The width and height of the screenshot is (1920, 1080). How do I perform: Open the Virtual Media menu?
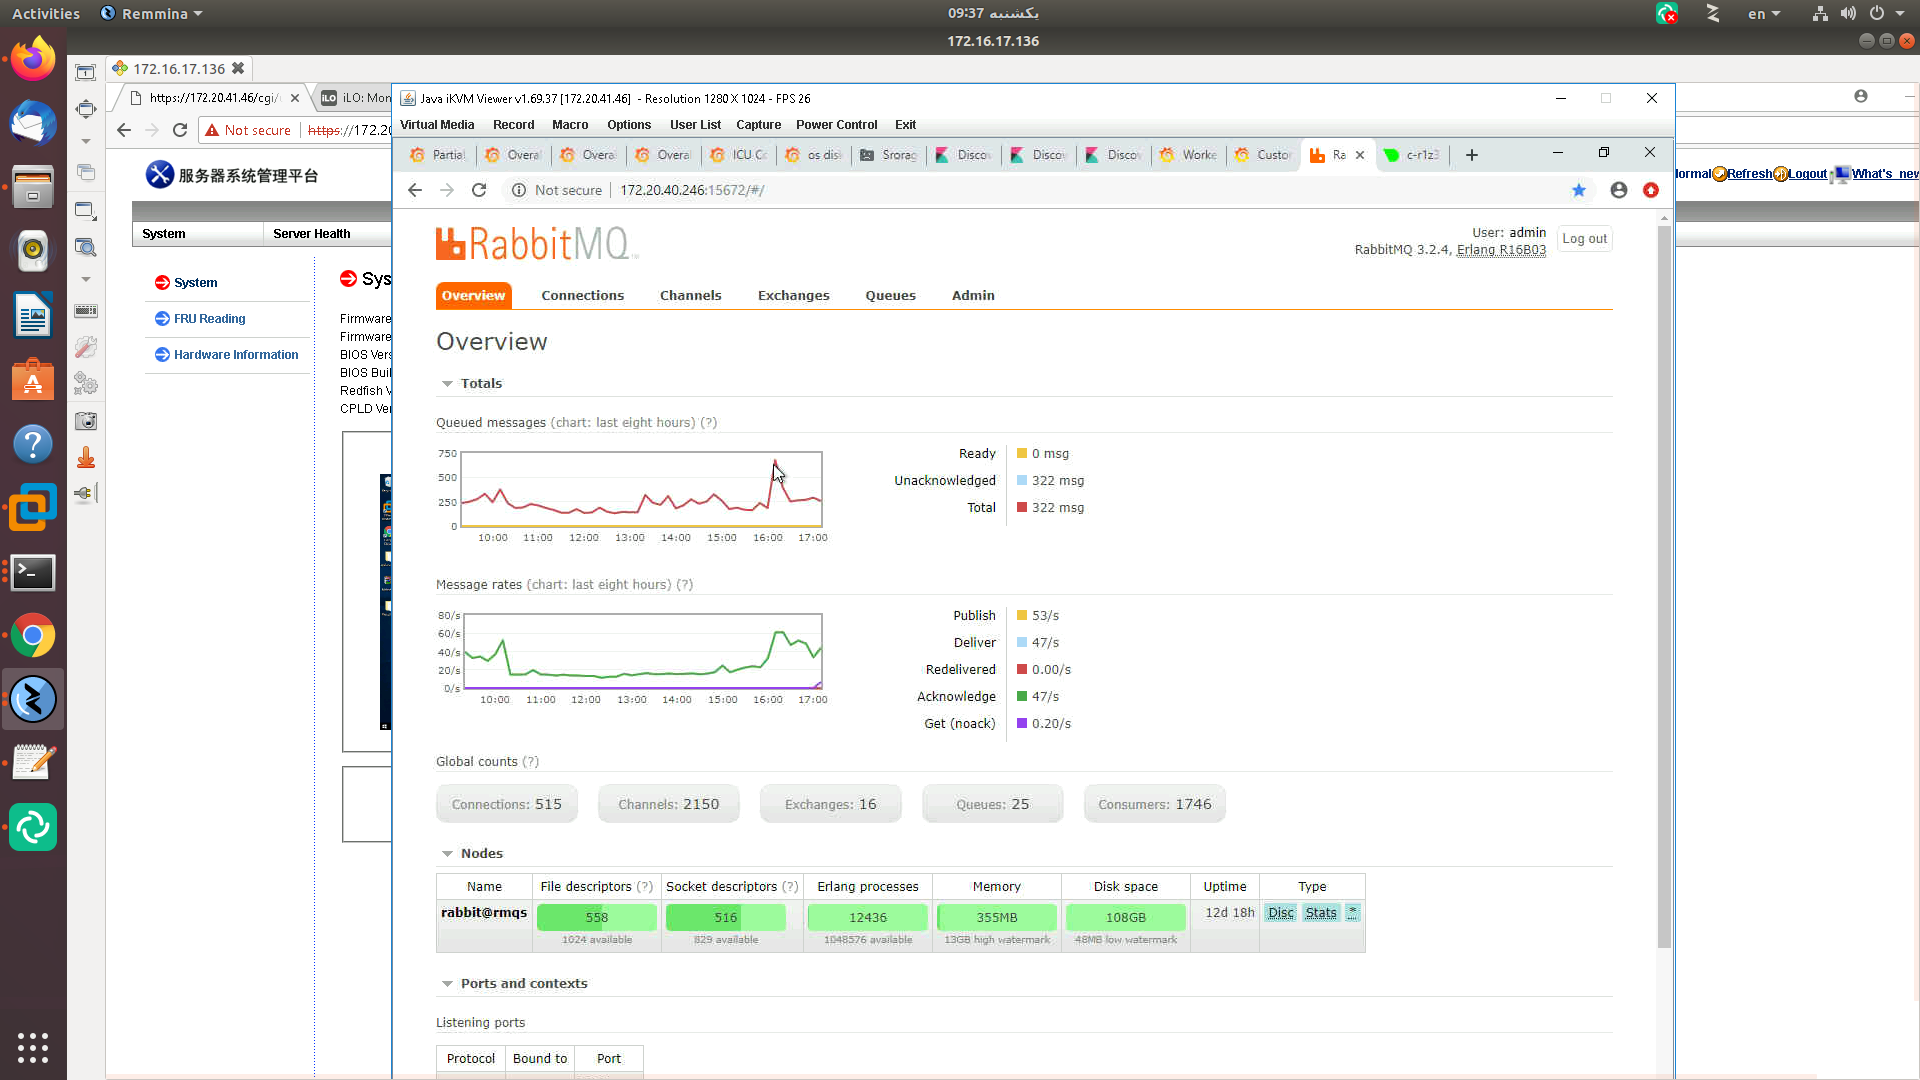437,125
